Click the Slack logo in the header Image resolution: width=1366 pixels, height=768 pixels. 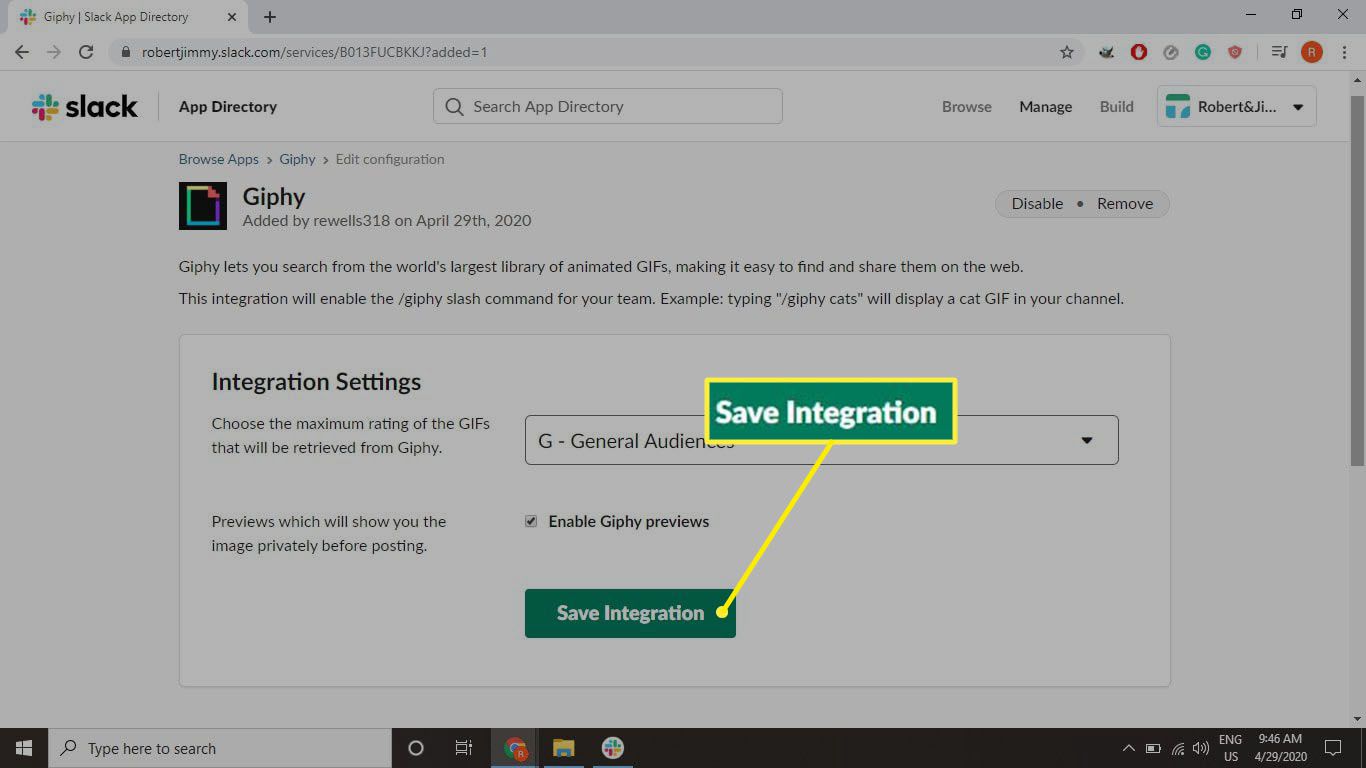point(84,107)
